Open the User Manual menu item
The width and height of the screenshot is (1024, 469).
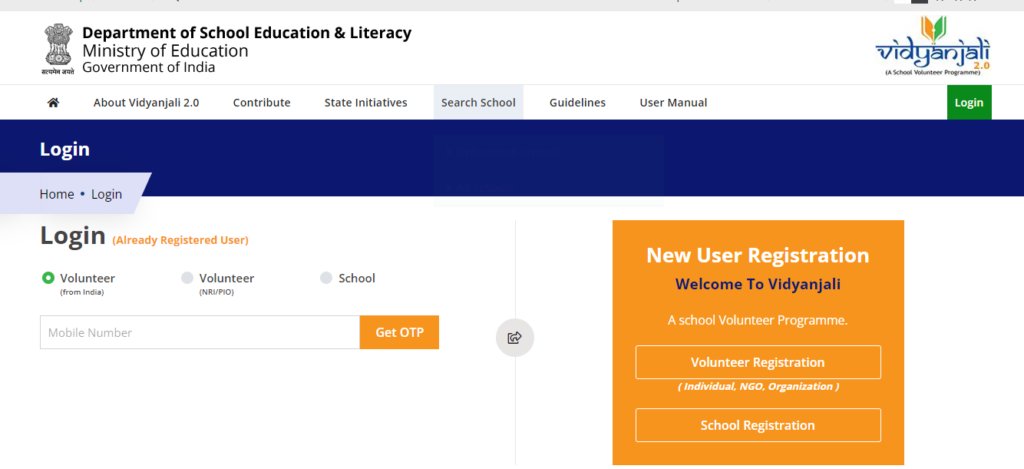pyautogui.click(x=673, y=103)
